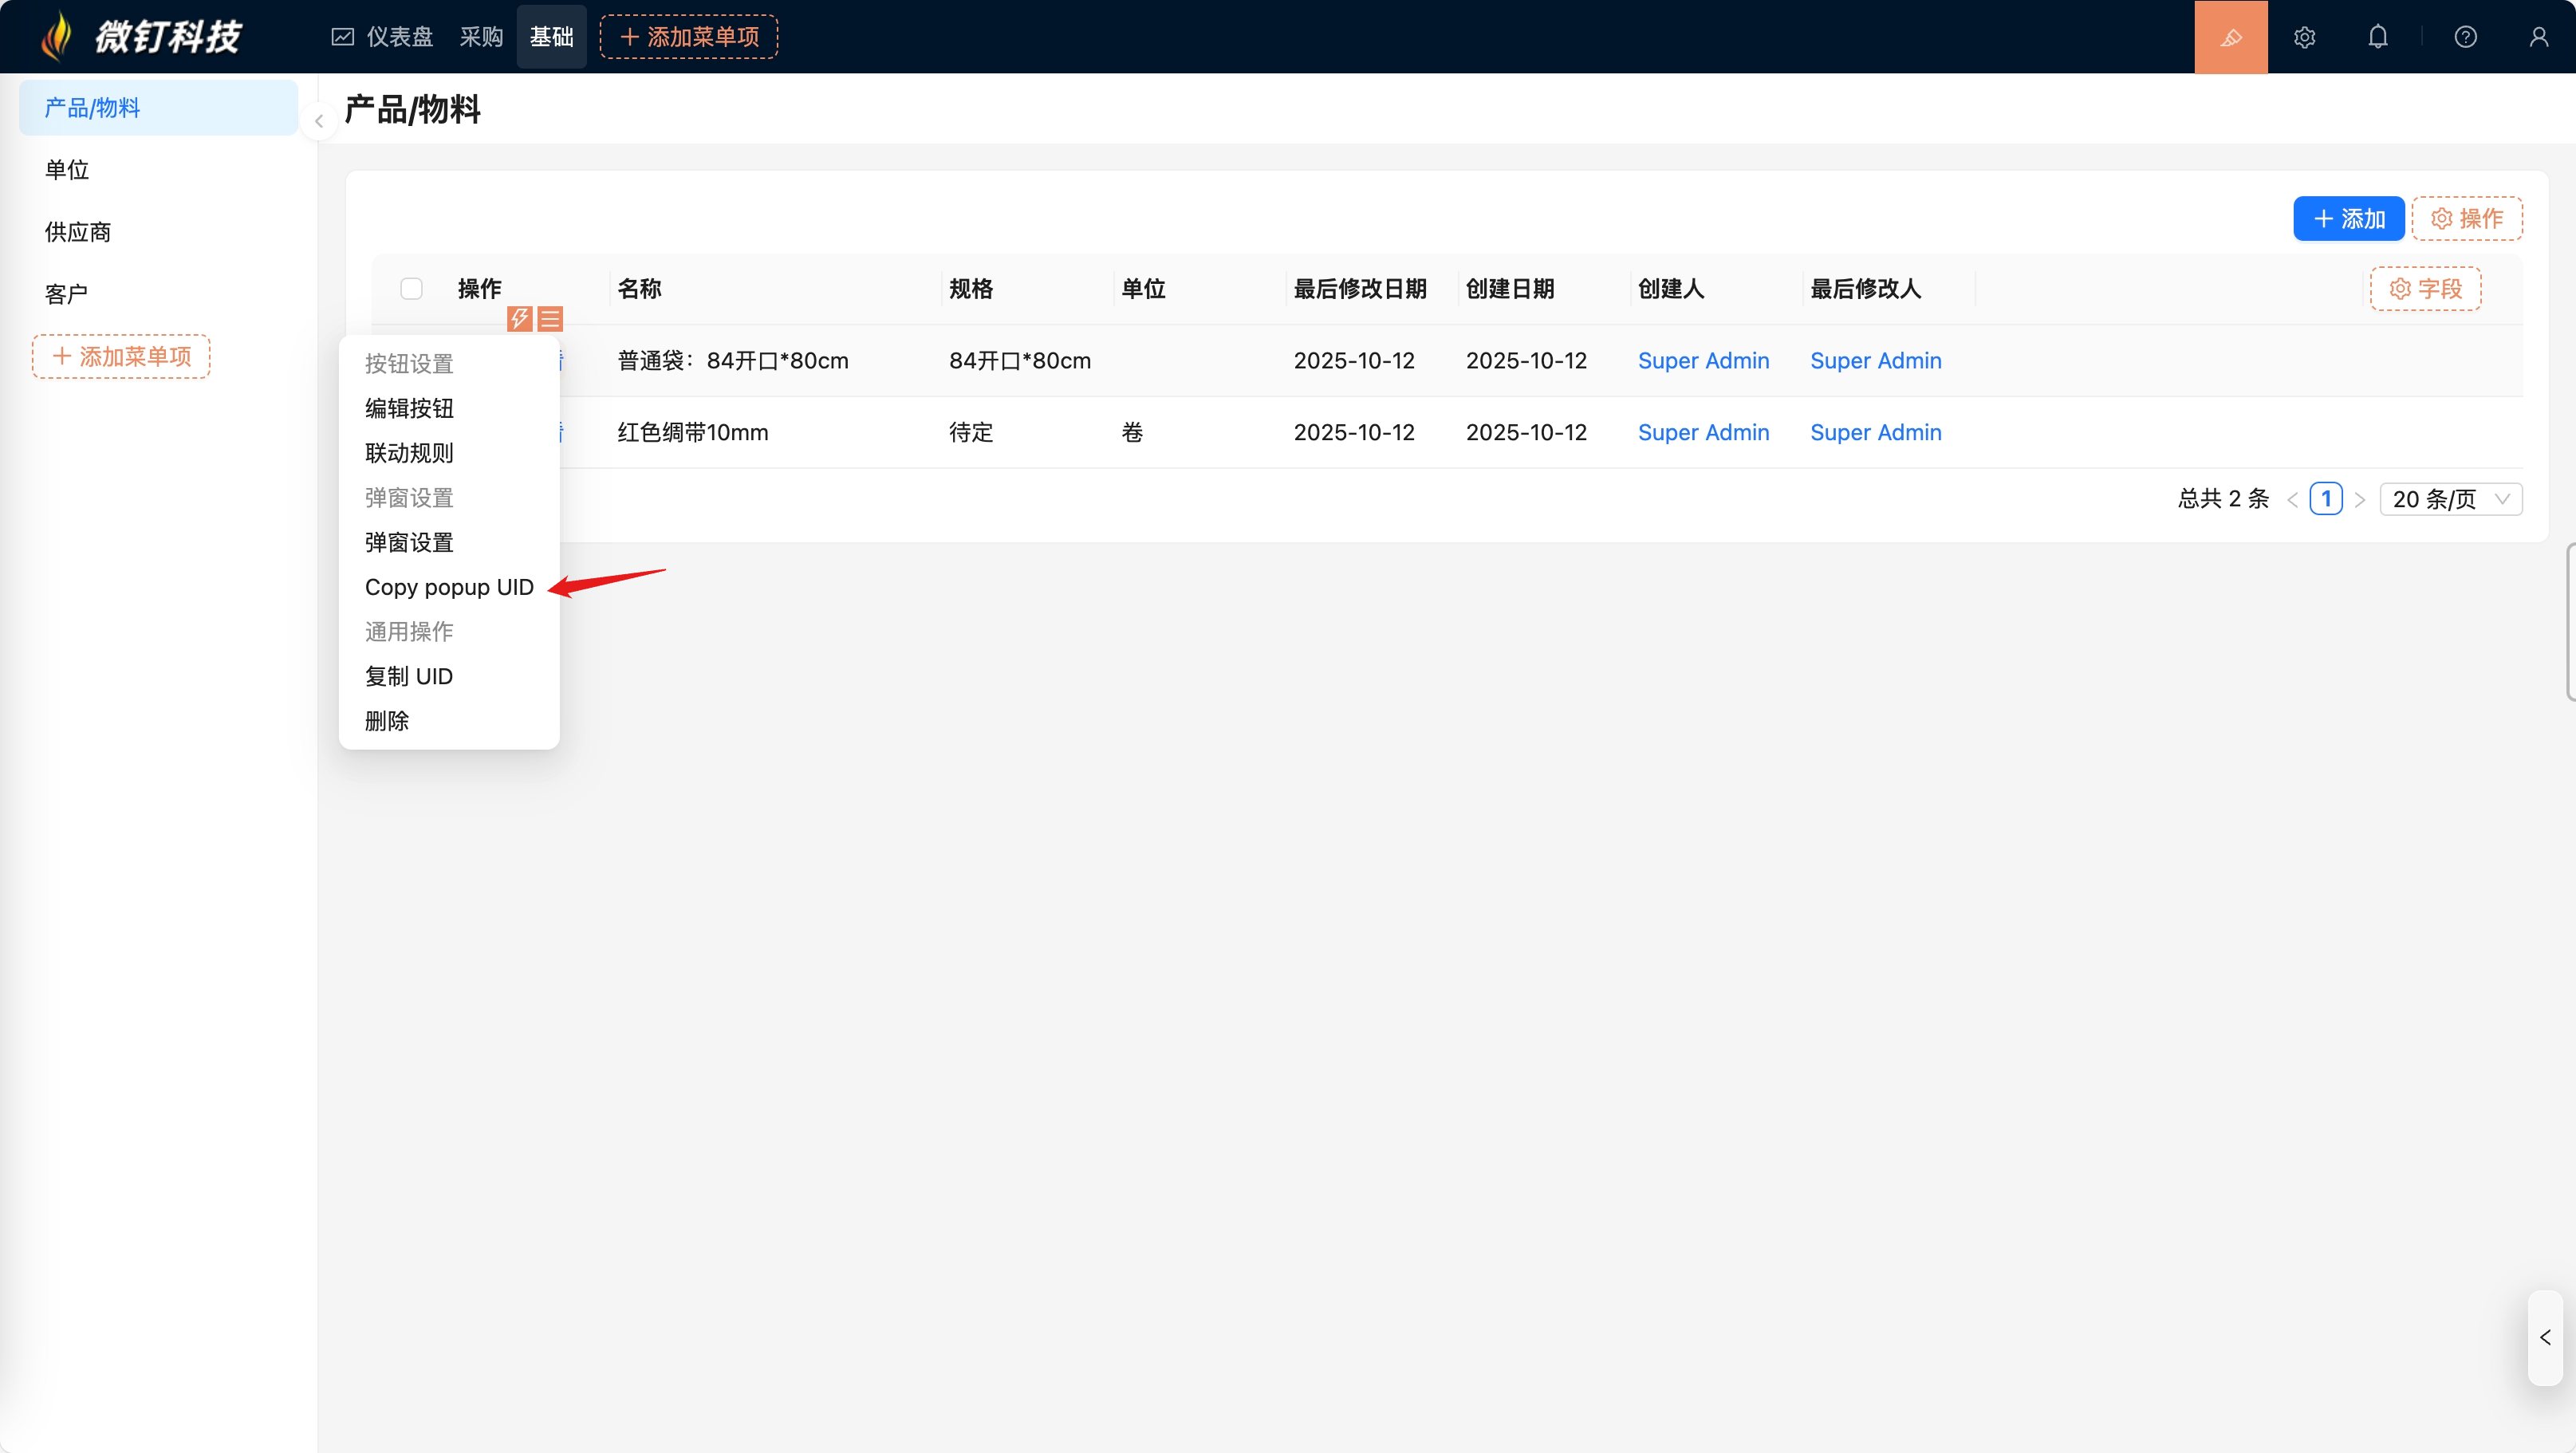Switch to the 采购 top menu tab

[x=481, y=37]
